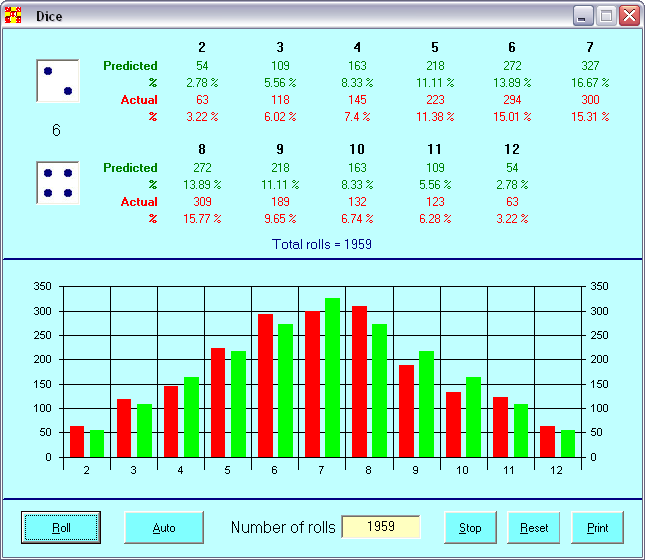The width and height of the screenshot is (645, 560).
Task: Stop the auto rolling
Action: (470, 527)
